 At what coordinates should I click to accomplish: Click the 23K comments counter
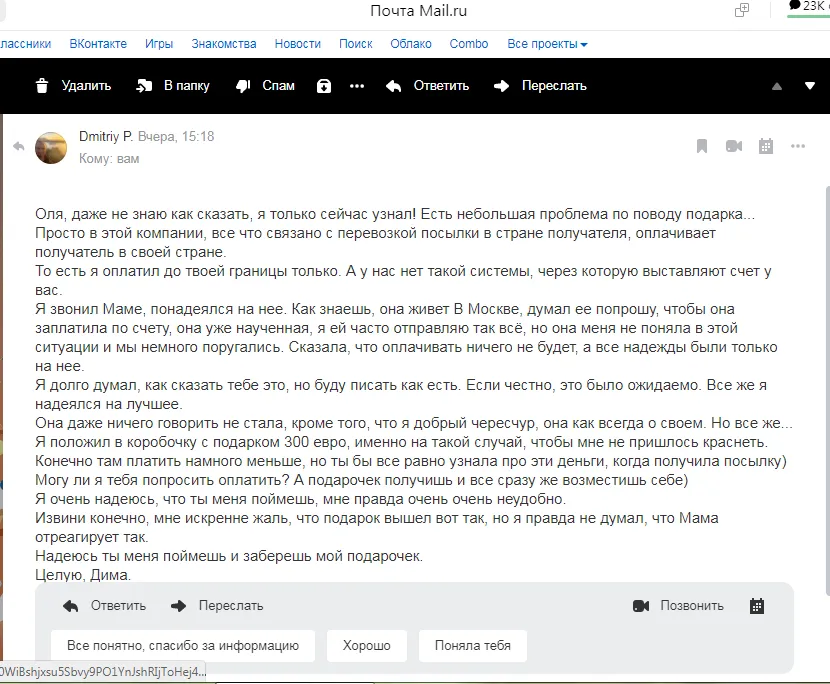[809, 6]
